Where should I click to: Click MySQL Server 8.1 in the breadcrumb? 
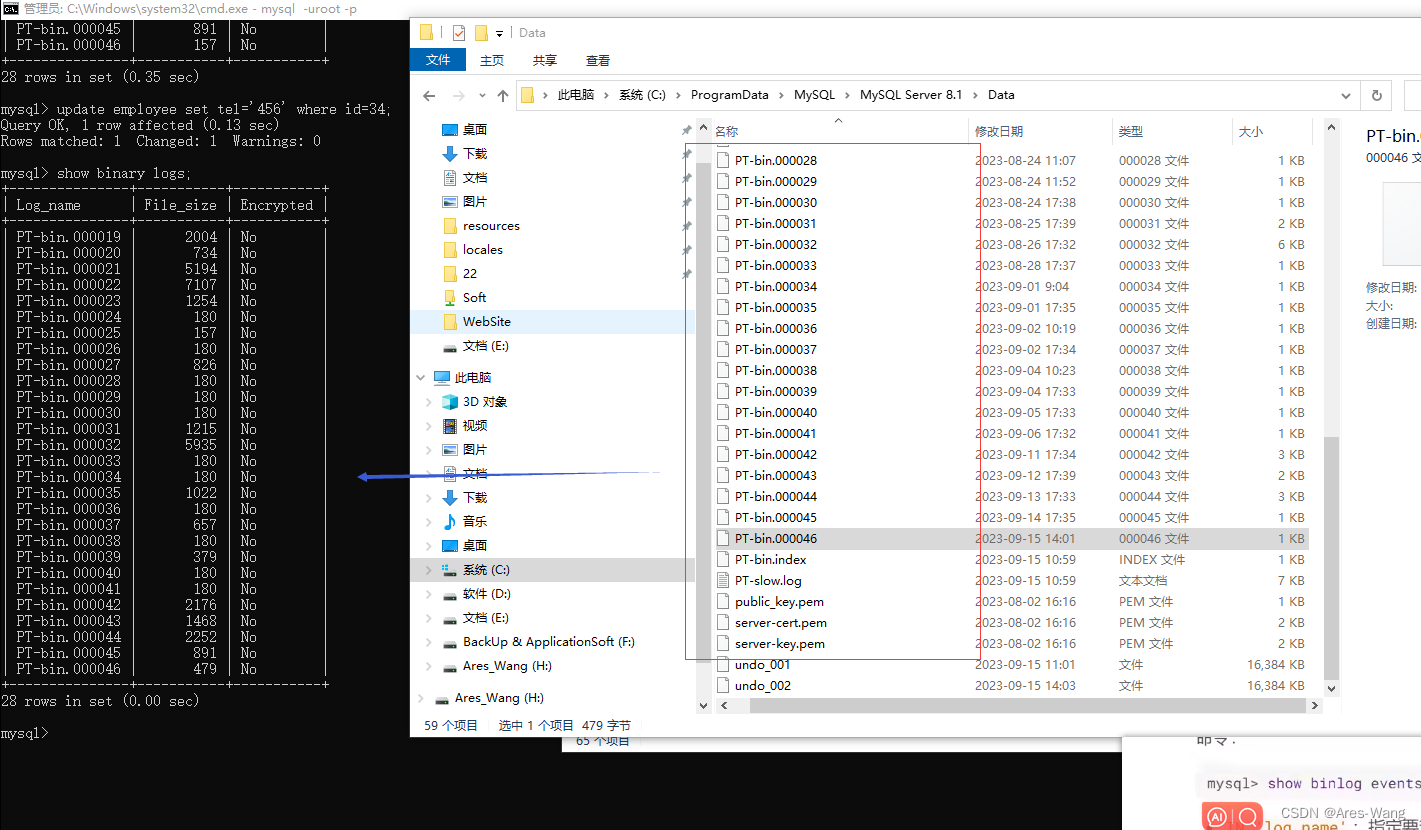[x=911, y=95]
